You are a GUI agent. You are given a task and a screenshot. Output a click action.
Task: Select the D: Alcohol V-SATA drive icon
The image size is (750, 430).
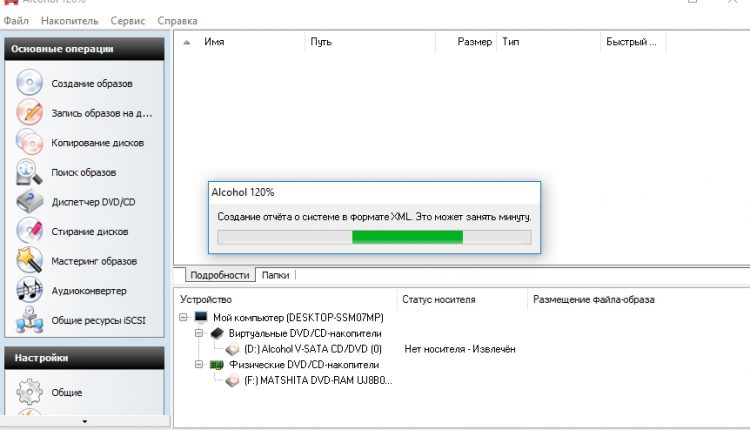click(232, 349)
